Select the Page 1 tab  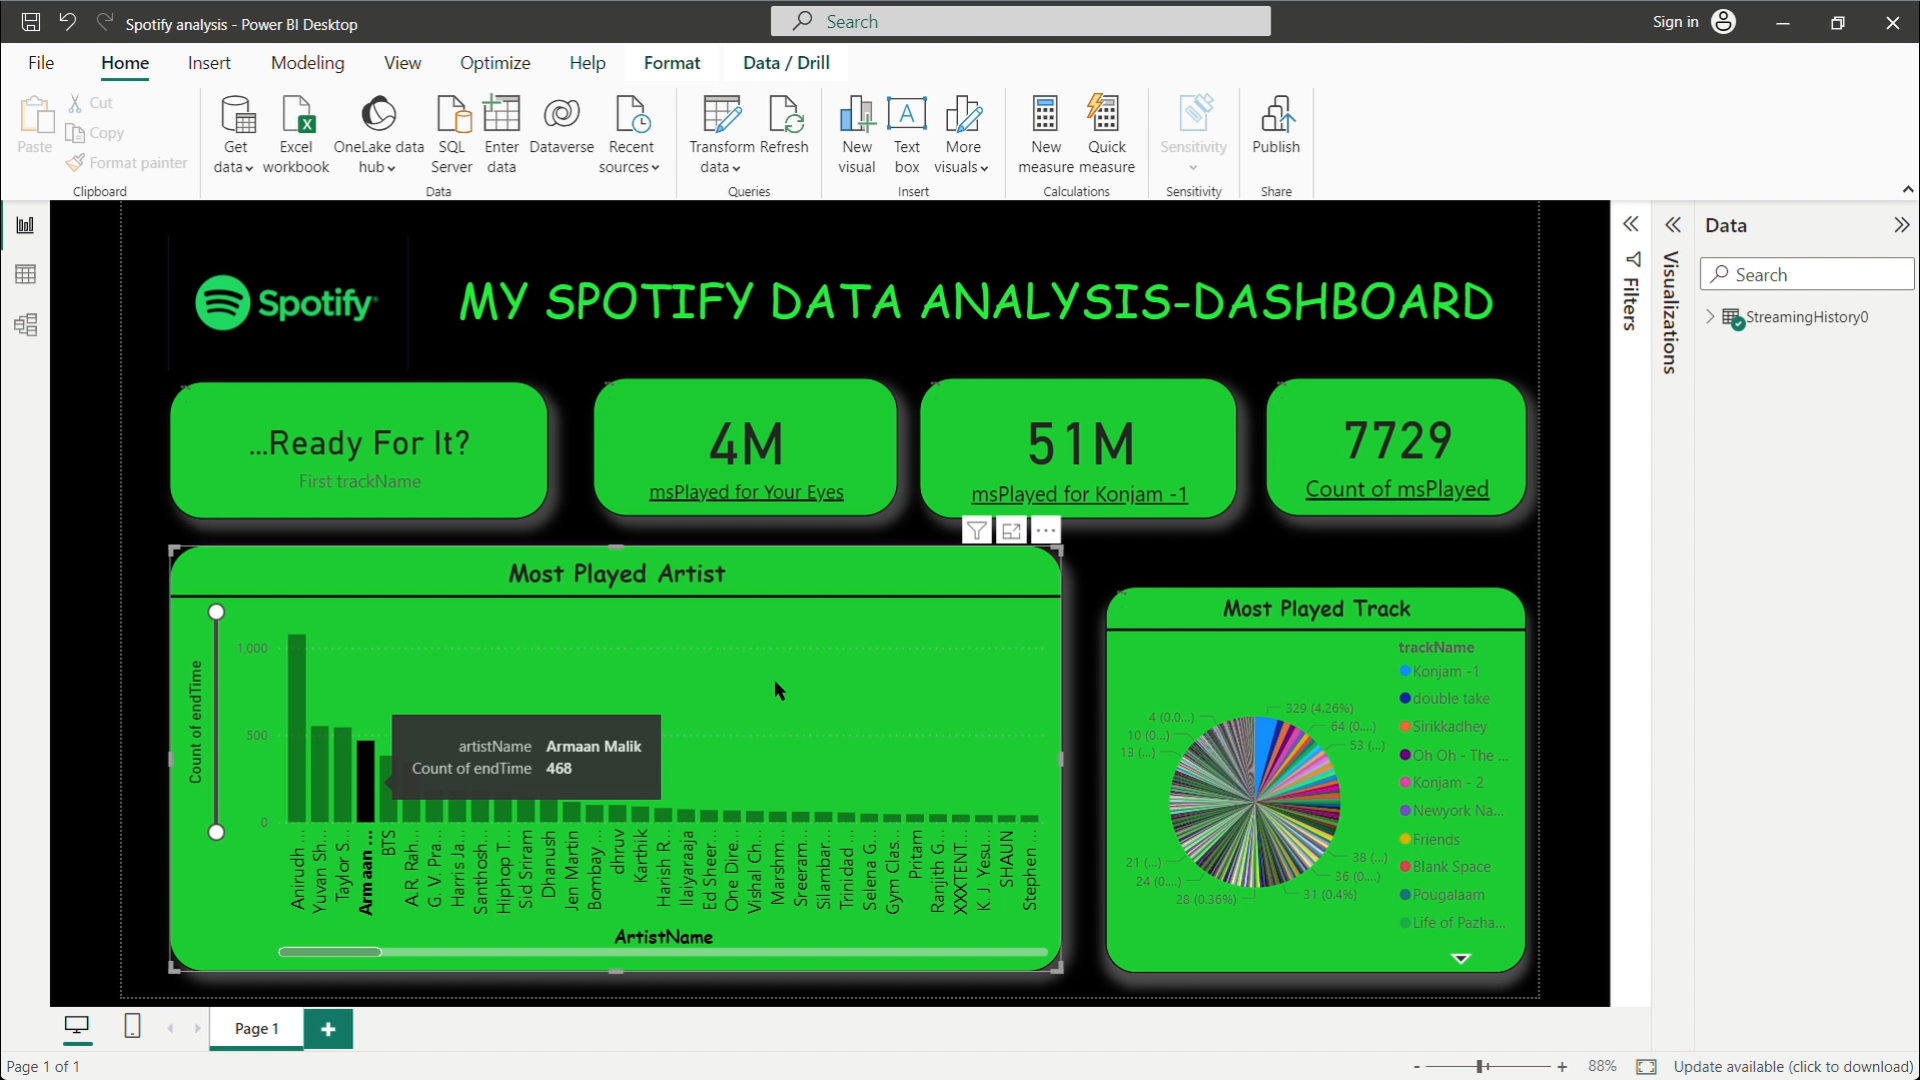point(256,1028)
